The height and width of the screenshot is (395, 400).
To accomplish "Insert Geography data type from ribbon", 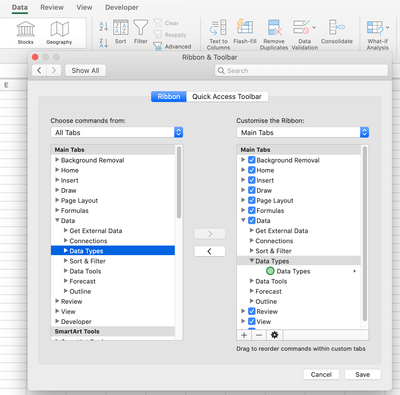I will click(x=59, y=33).
